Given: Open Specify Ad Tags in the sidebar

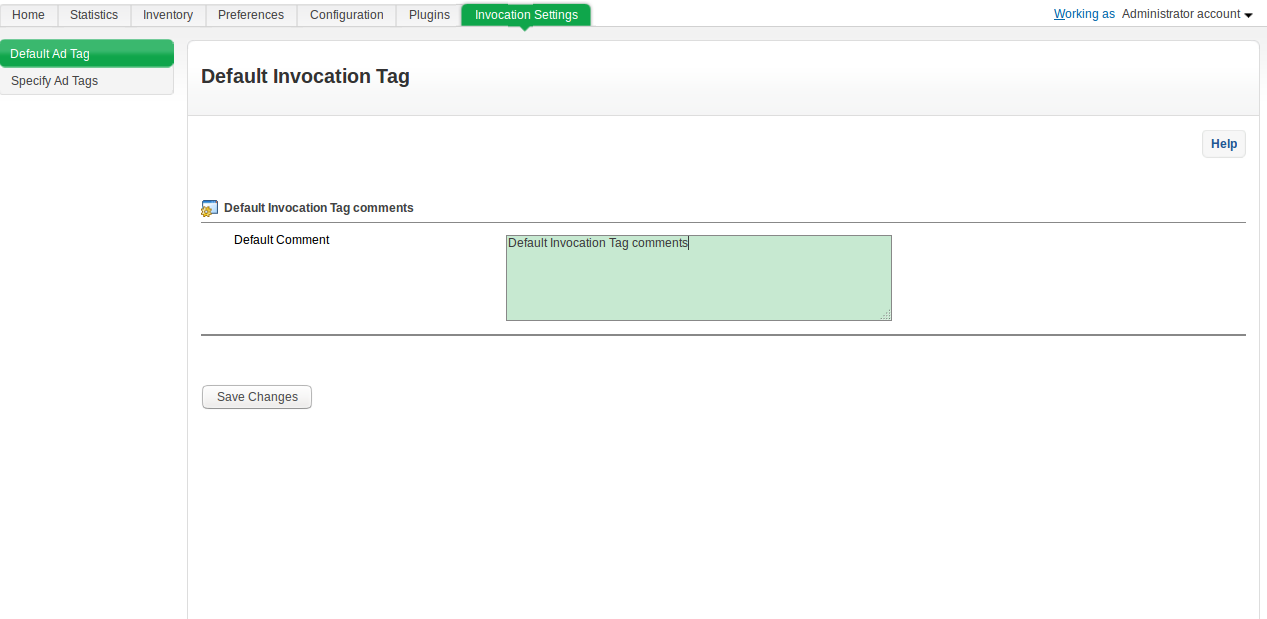Looking at the screenshot, I should click(x=86, y=81).
